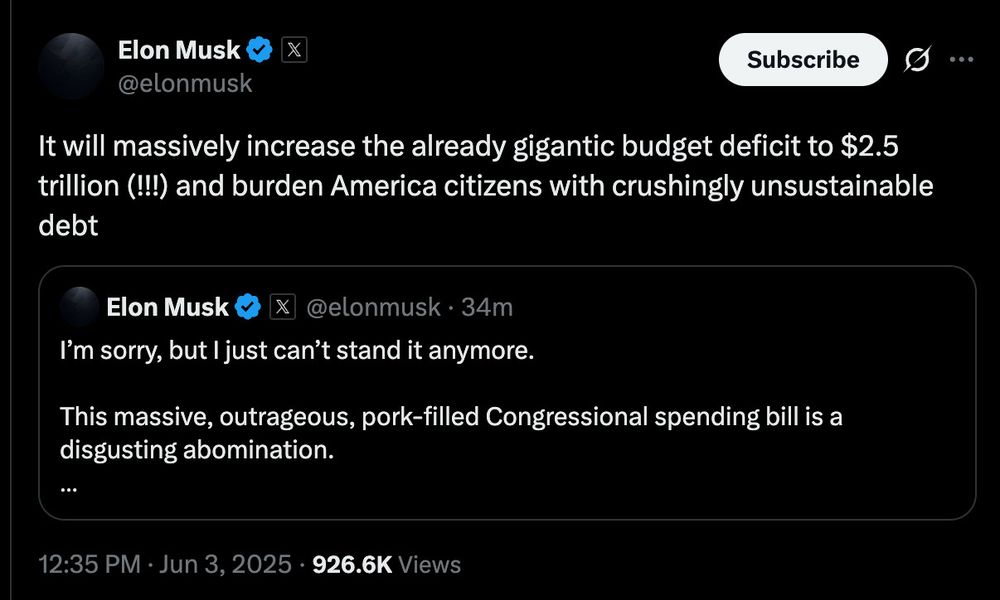Click the main tweet text body
The height and width of the screenshot is (600, 1000).
click(480, 185)
